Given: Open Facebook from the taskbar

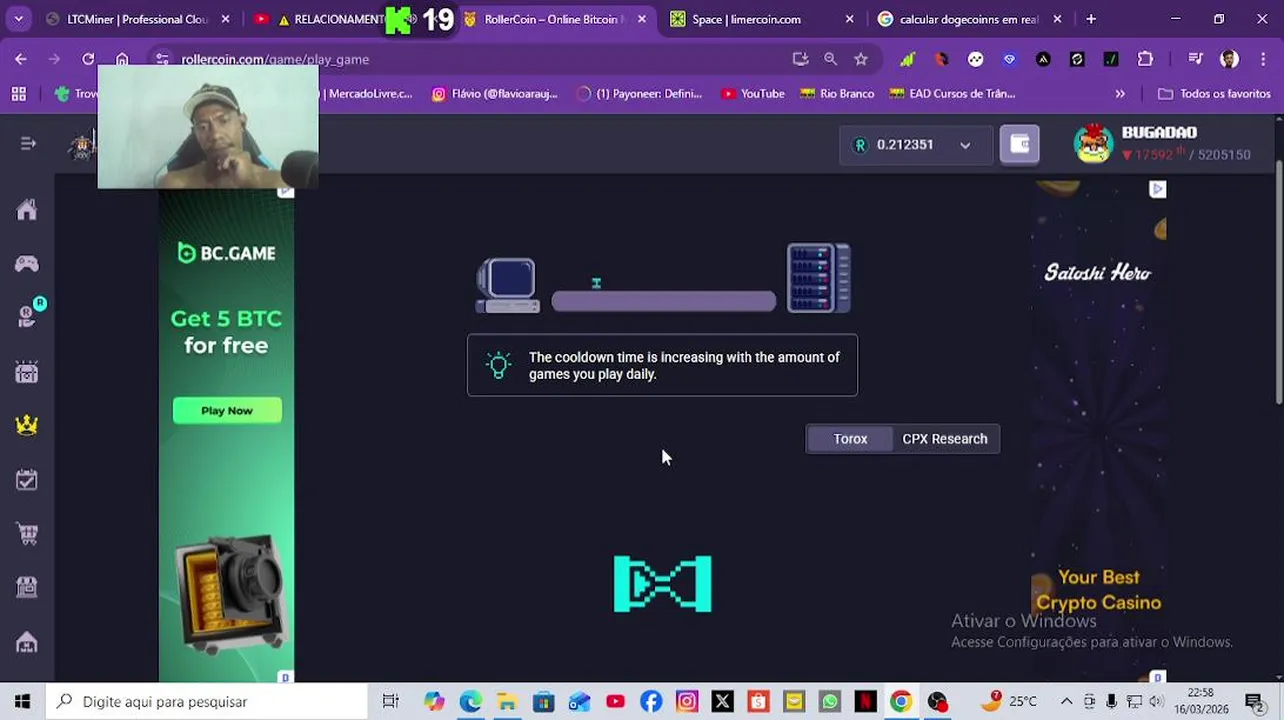Looking at the screenshot, I should [x=651, y=701].
